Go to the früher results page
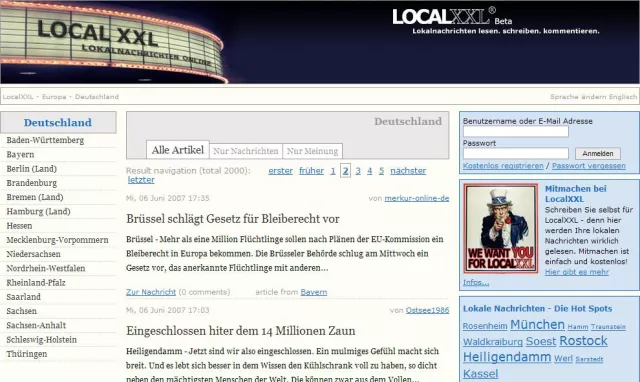 click(x=311, y=171)
